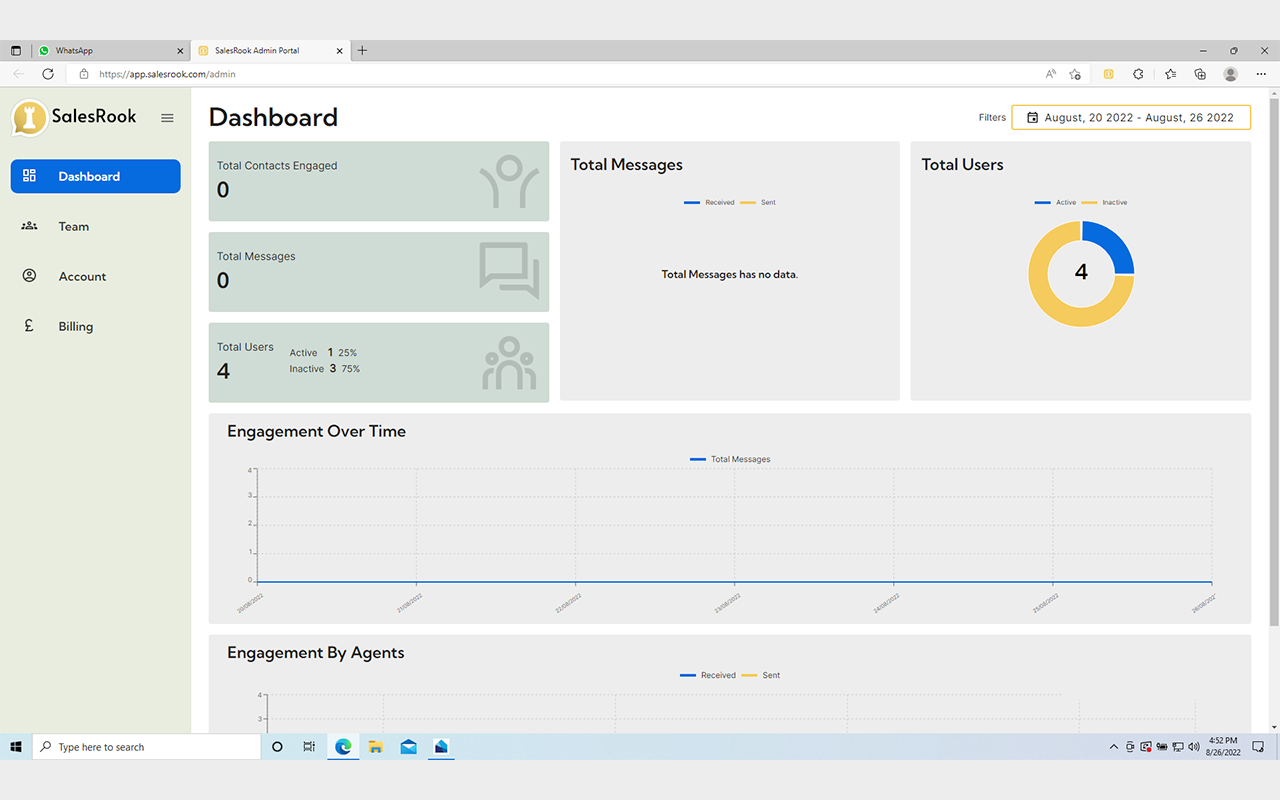Screen dimensions: 1280x800
Task: Open a new browser tab
Action: 362,50
